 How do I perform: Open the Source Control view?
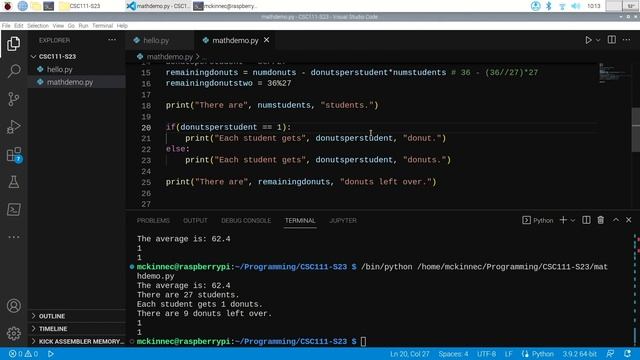[13, 99]
